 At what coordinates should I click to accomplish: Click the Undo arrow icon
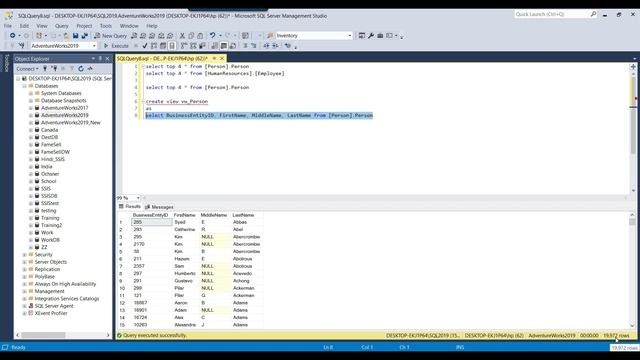pyautogui.click(x=212, y=36)
